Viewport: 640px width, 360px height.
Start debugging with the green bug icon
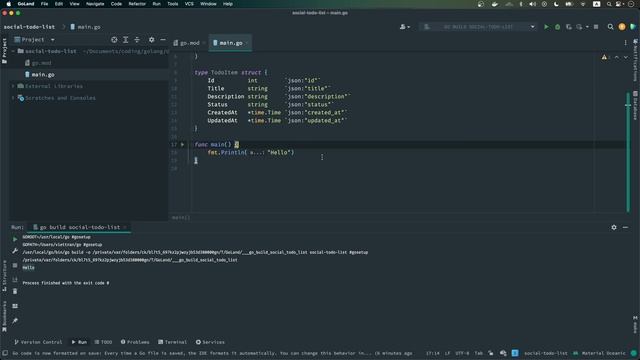point(557,27)
